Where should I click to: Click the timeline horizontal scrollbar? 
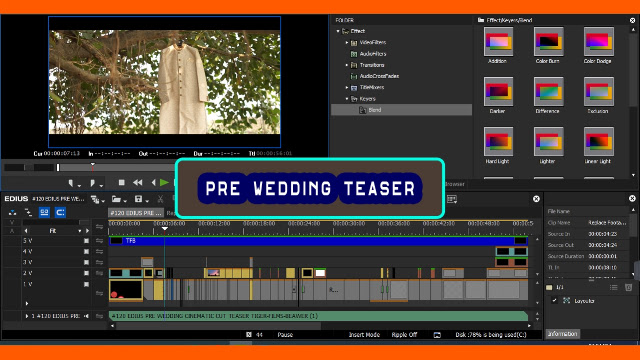(x=218, y=326)
